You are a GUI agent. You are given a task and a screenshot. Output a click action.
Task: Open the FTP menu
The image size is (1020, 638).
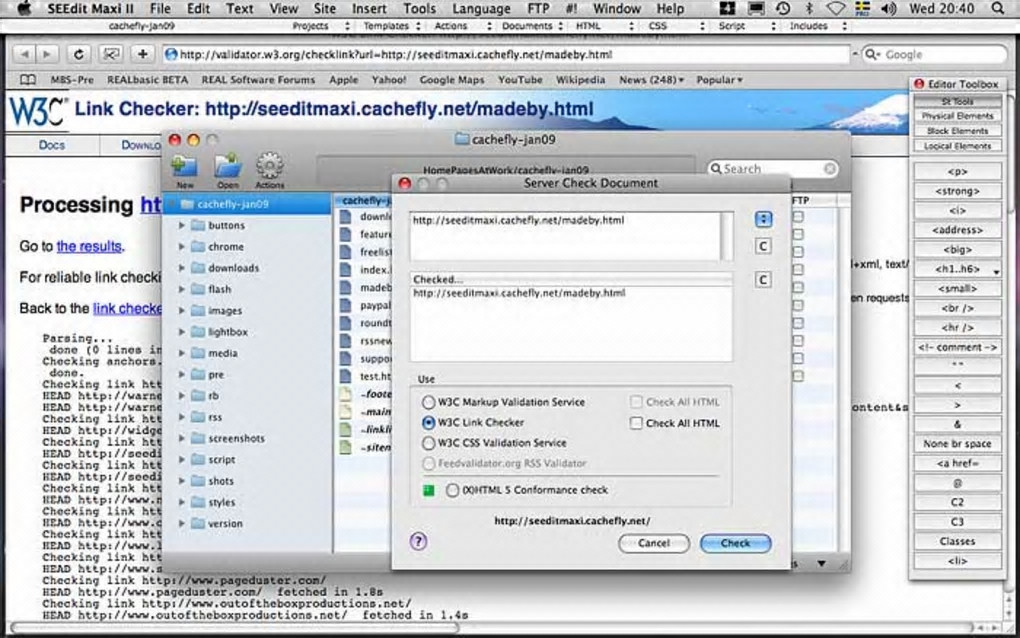coord(539,8)
